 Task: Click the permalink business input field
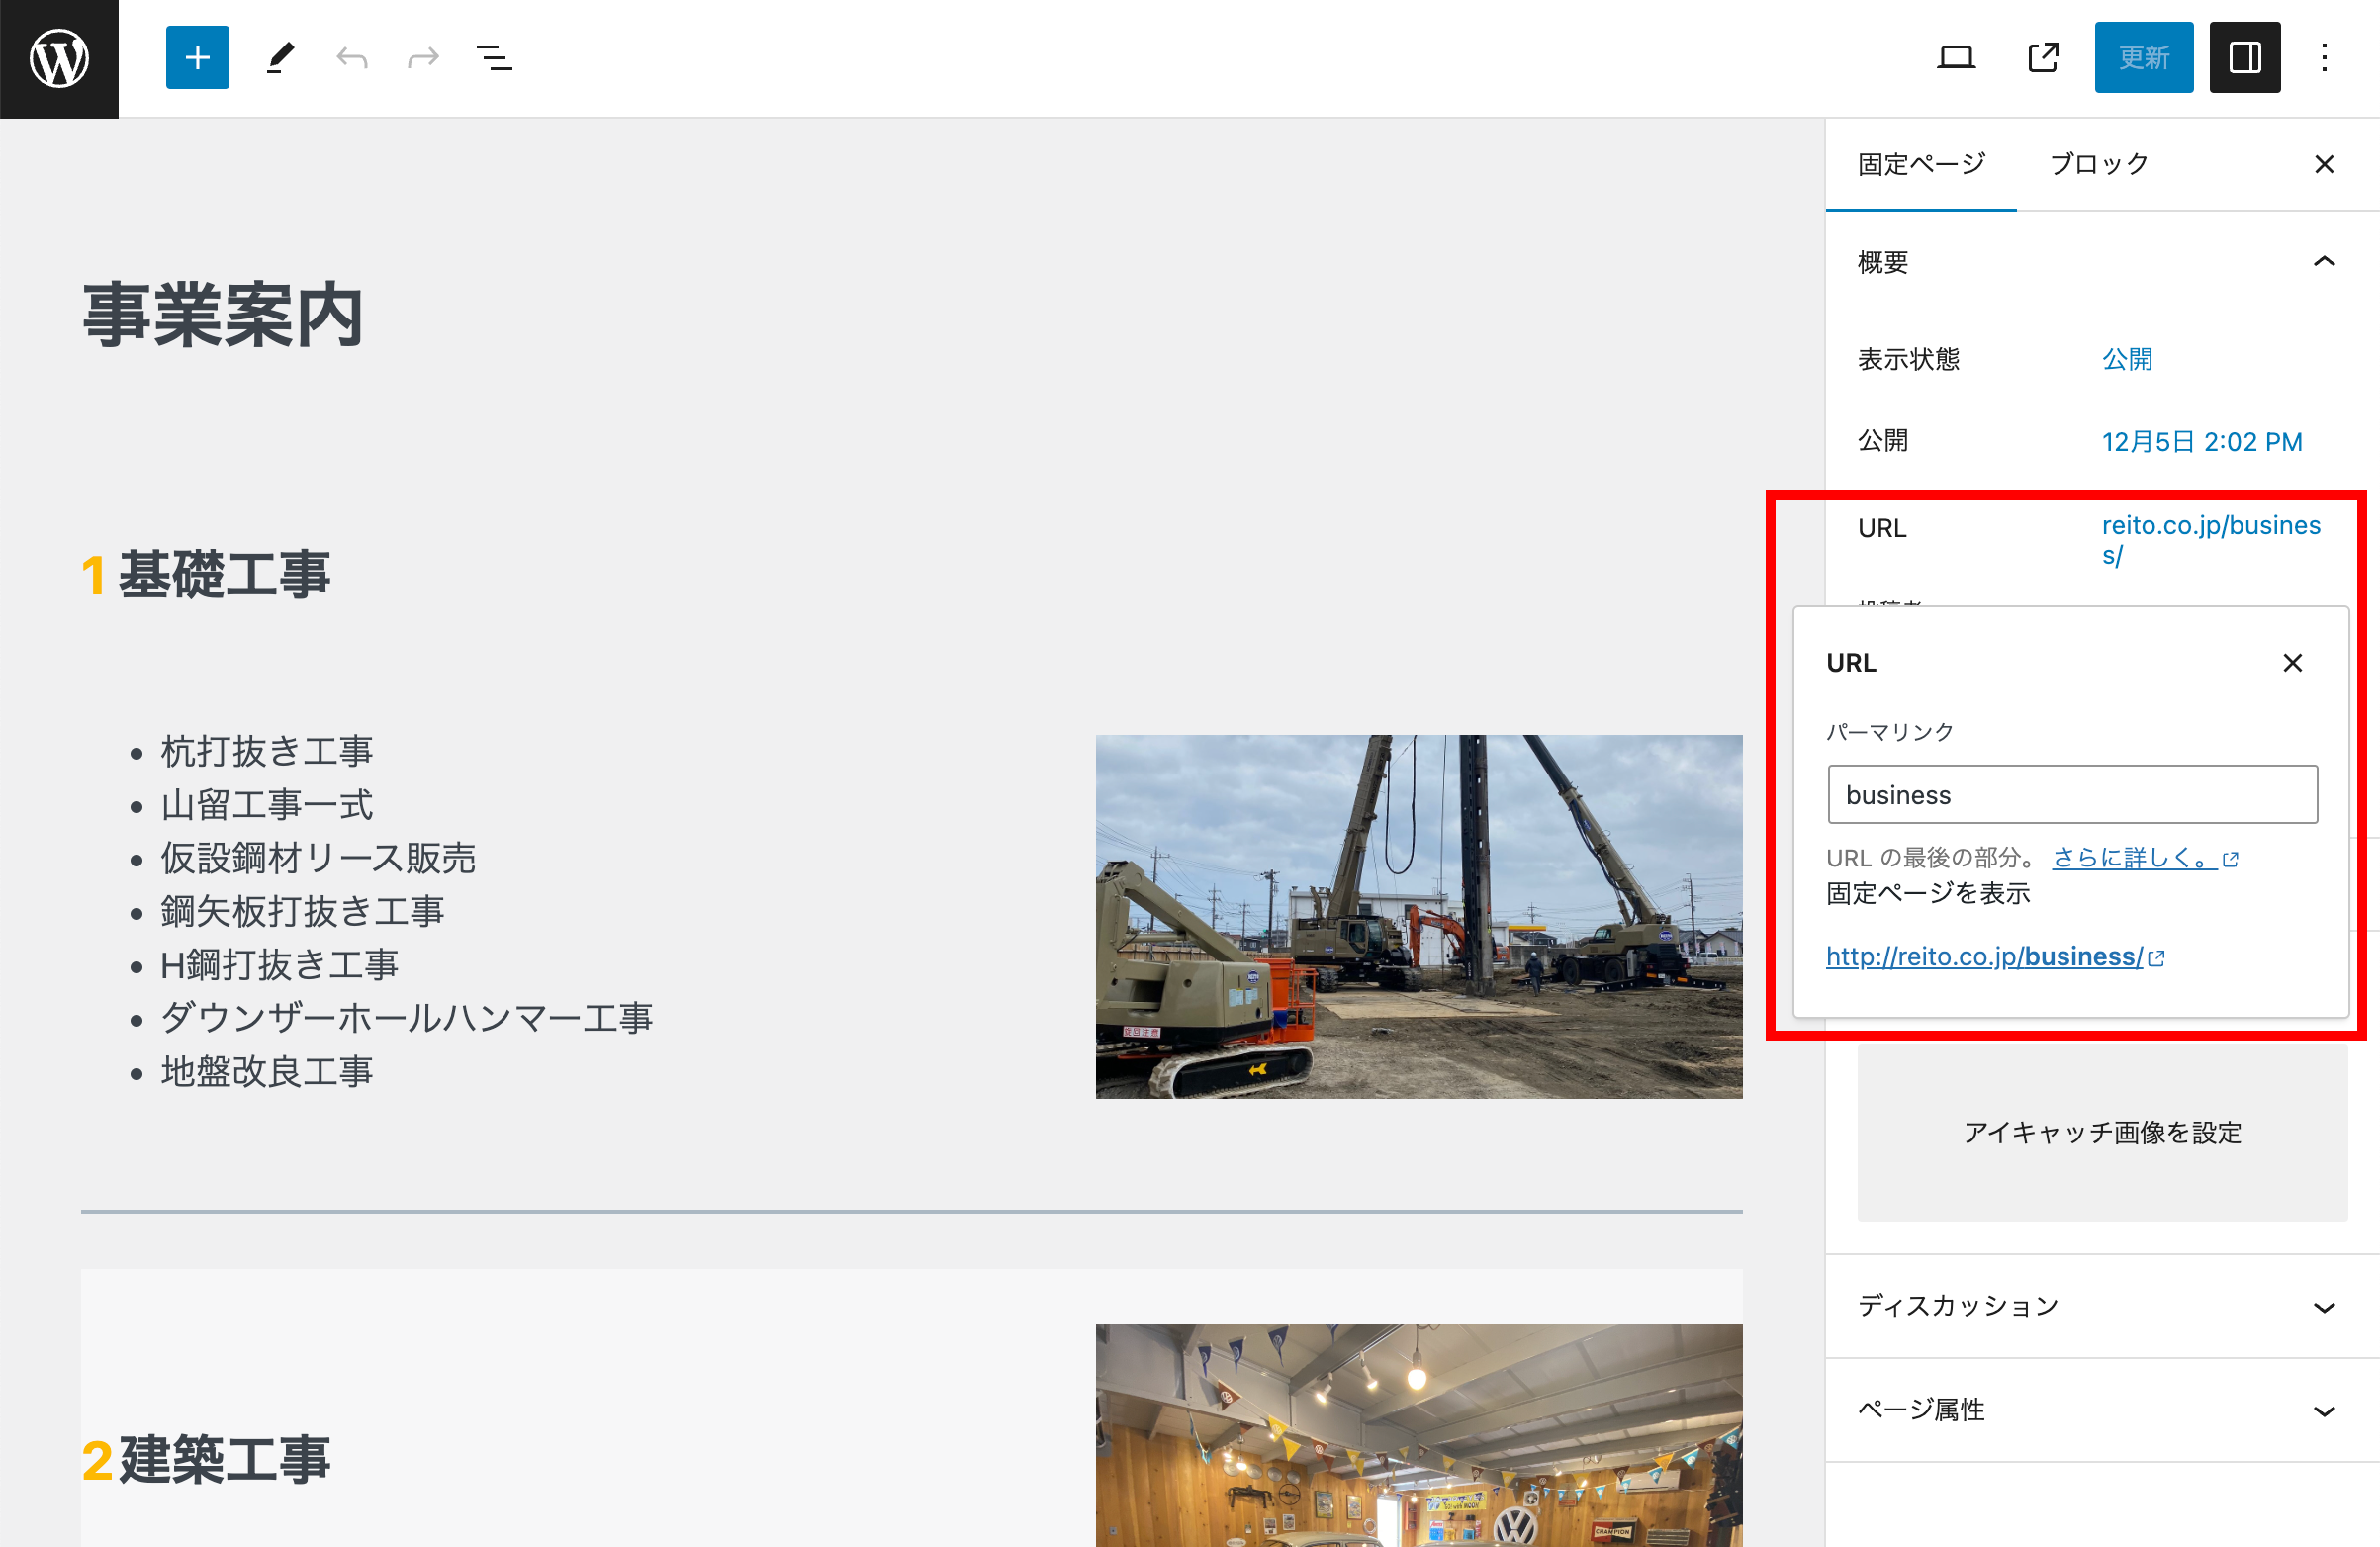(2071, 795)
